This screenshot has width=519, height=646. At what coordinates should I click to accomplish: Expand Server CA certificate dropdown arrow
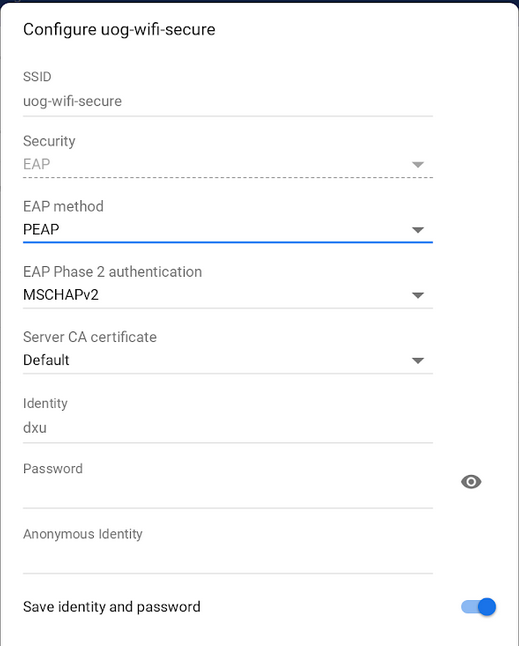418,360
